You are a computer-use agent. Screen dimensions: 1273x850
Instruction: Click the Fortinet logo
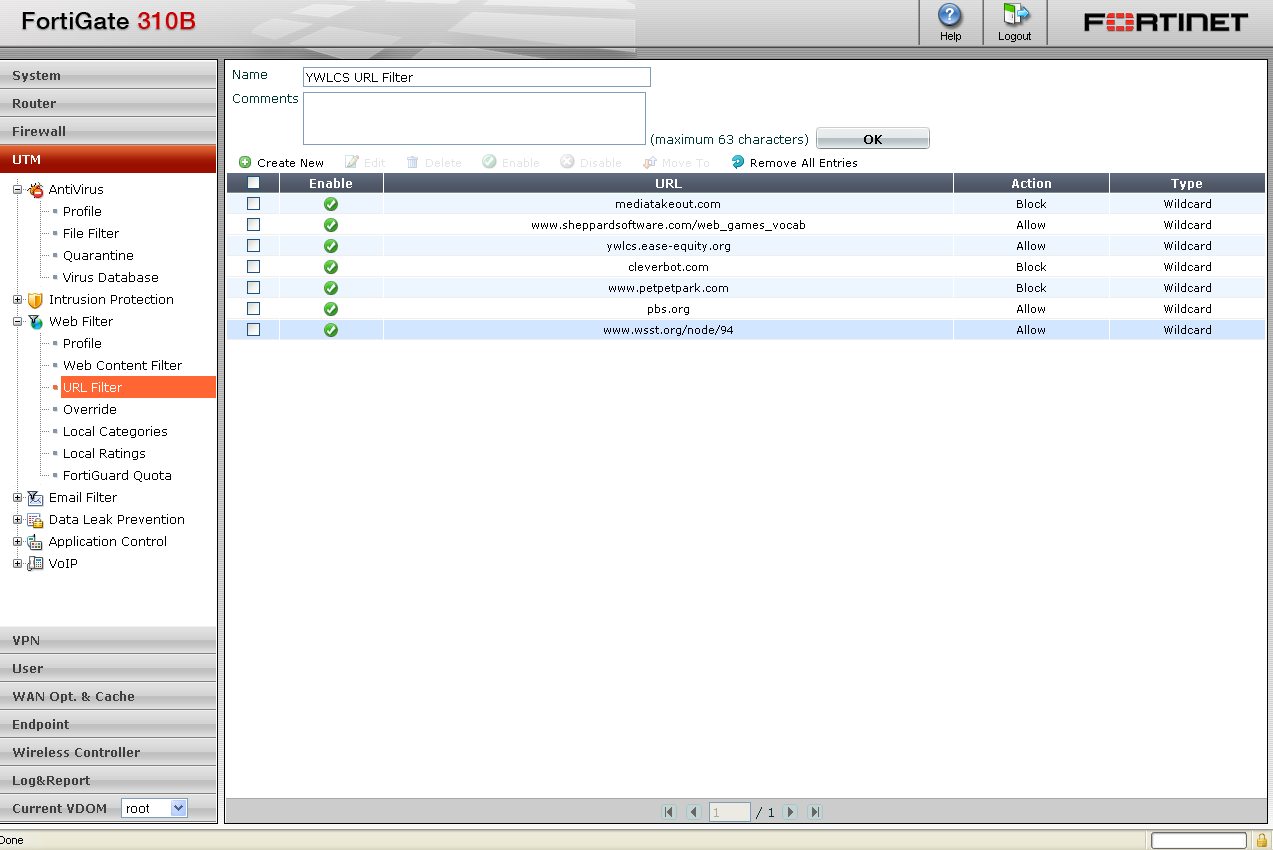point(1166,22)
